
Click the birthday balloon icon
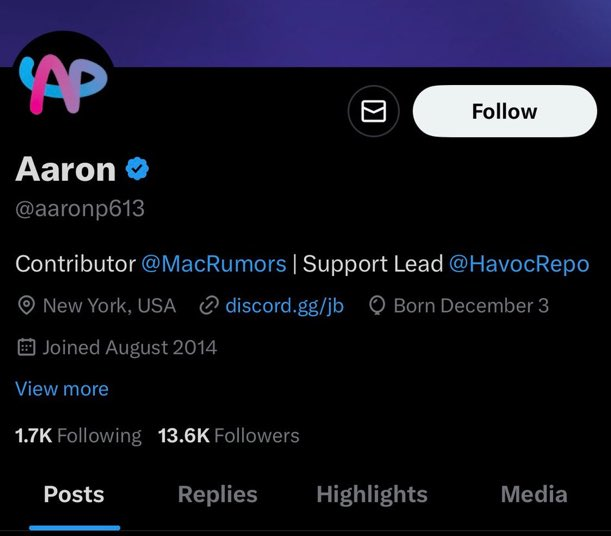pyautogui.click(x=377, y=305)
